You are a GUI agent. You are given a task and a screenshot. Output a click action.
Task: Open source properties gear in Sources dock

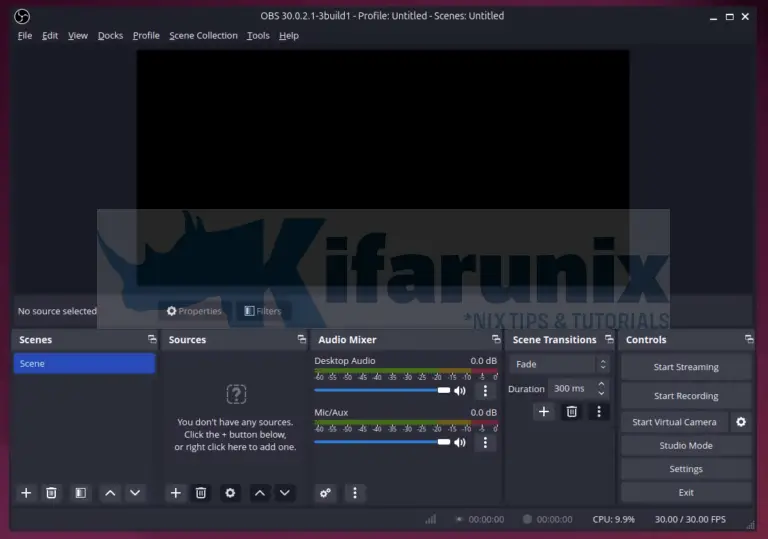coord(230,493)
